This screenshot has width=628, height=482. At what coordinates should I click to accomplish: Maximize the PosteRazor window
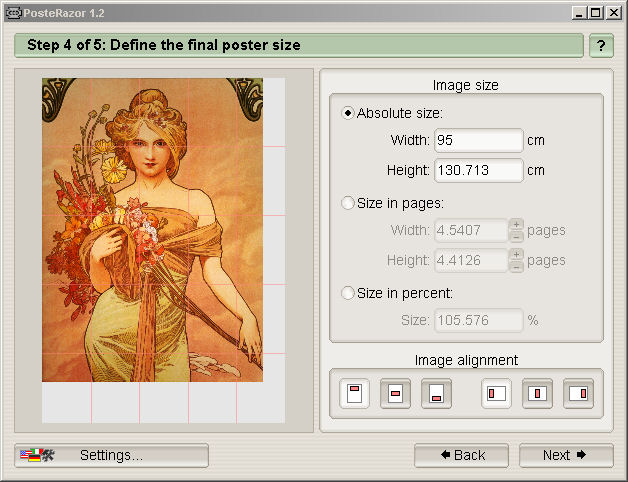596,13
